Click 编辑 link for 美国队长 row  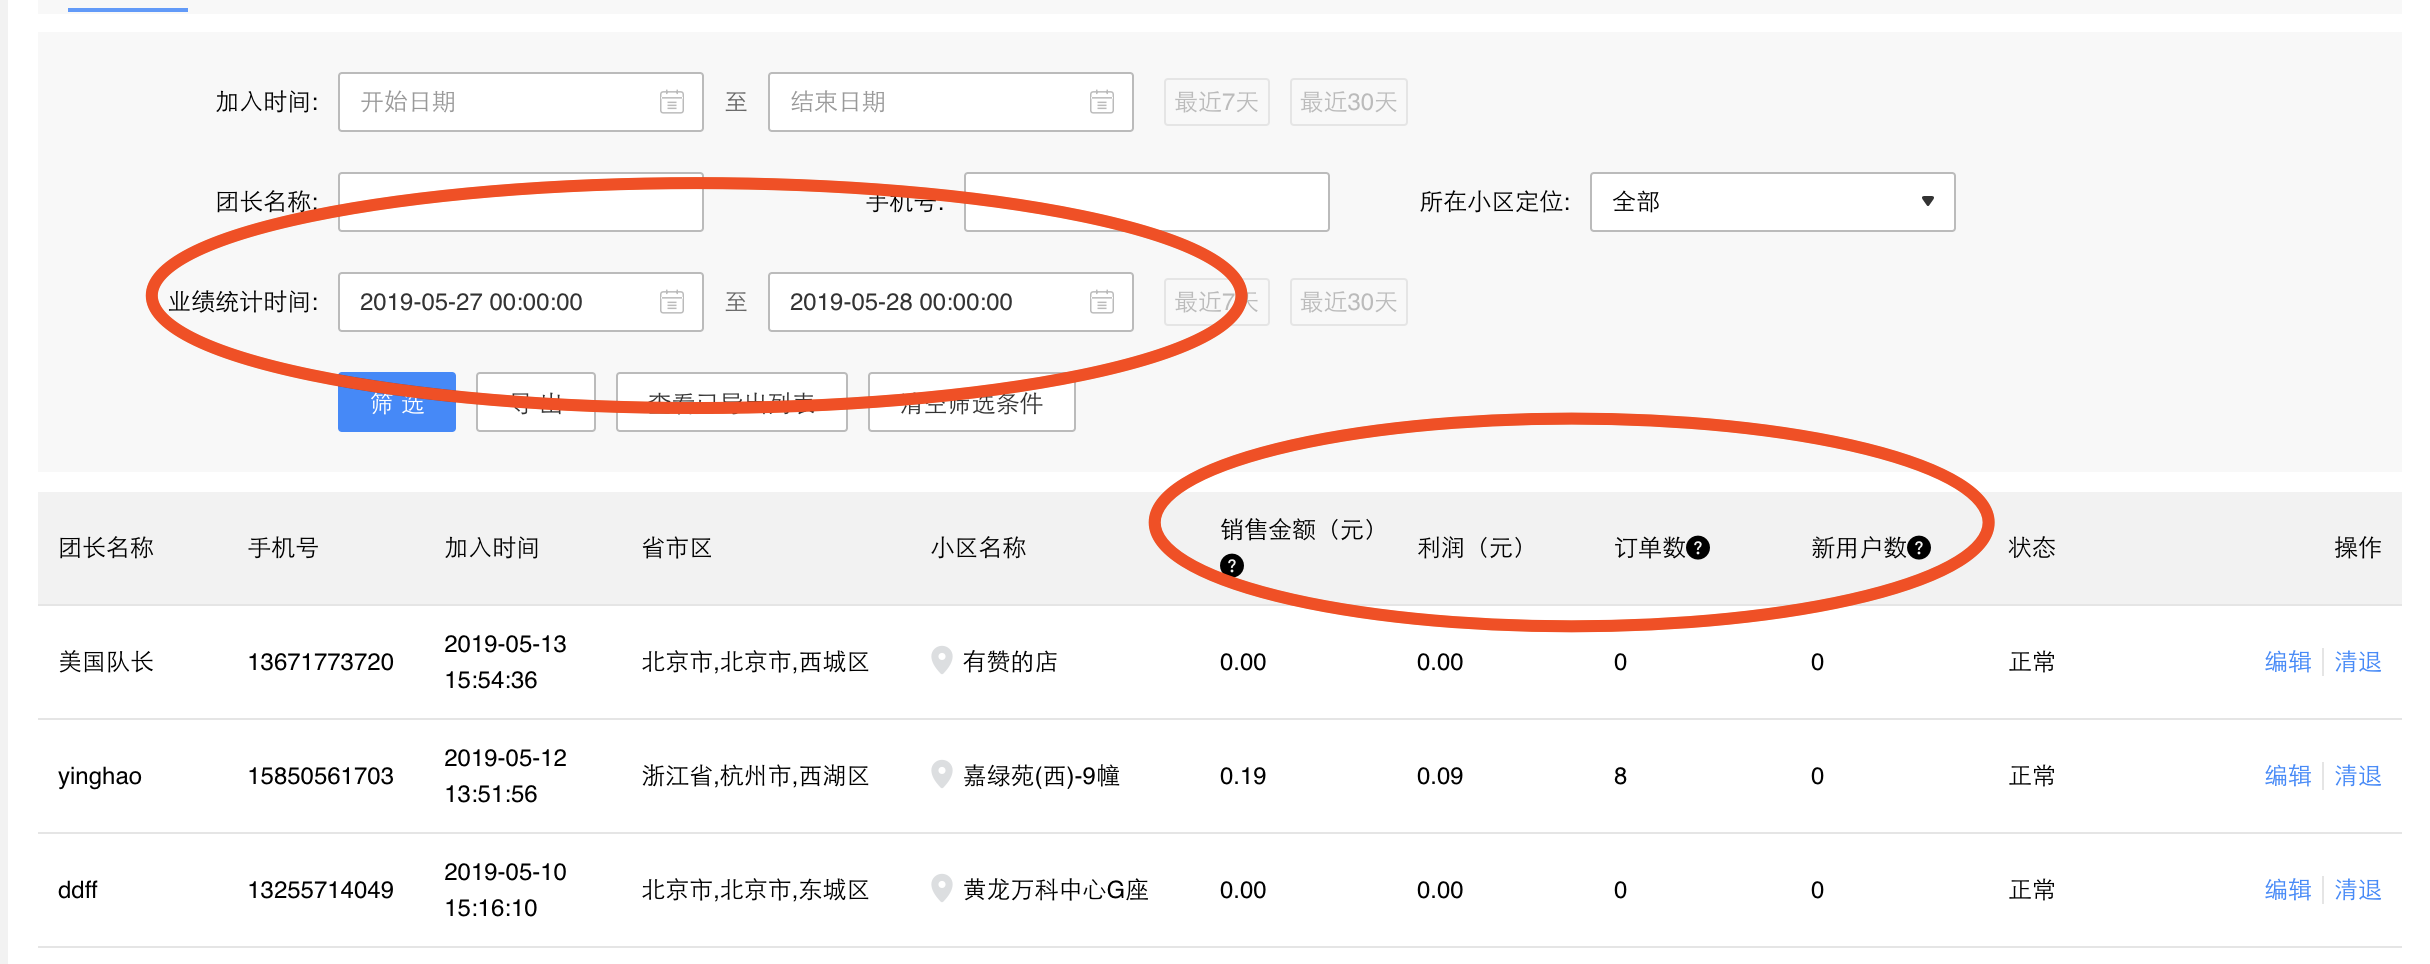(x=2287, y=662)
